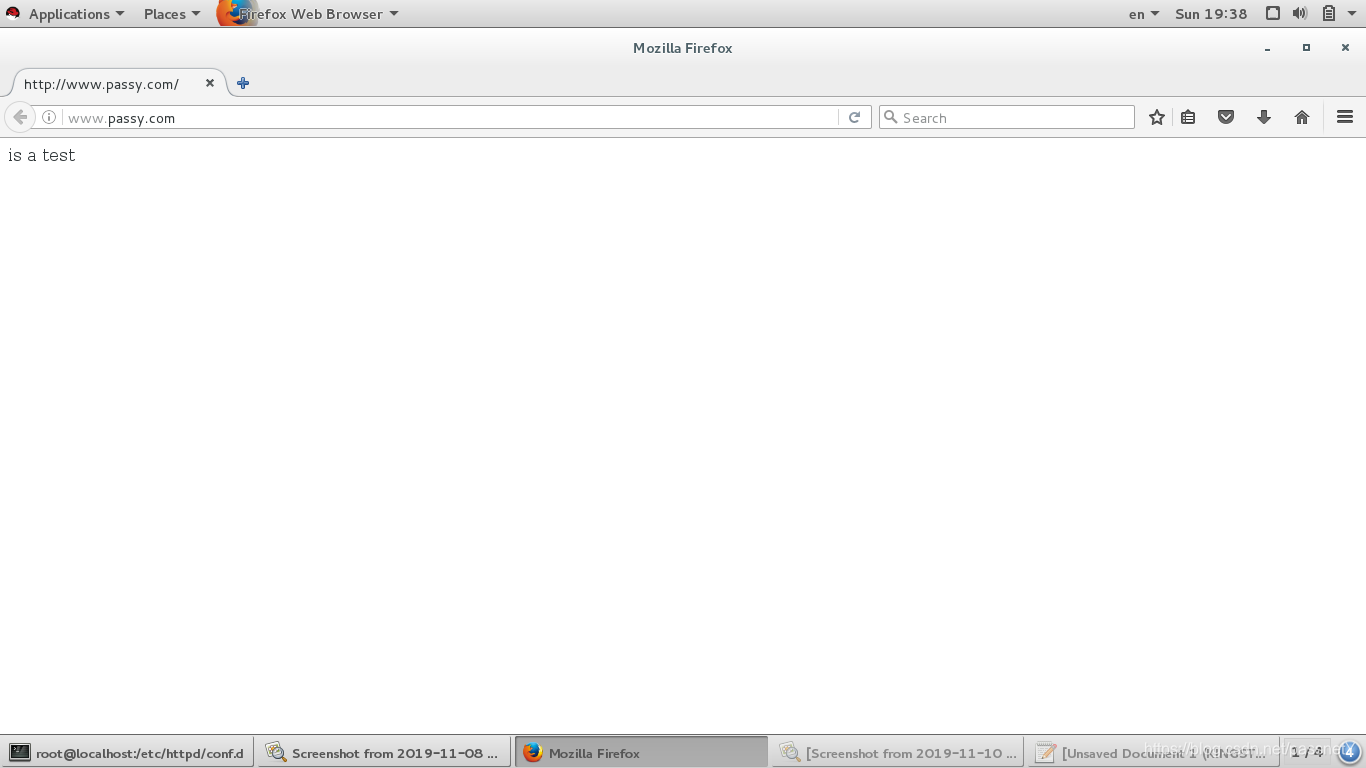The height and width of the screenshot is (768, 1366).
Task: Go back to previous page
Action: point(19,117)
